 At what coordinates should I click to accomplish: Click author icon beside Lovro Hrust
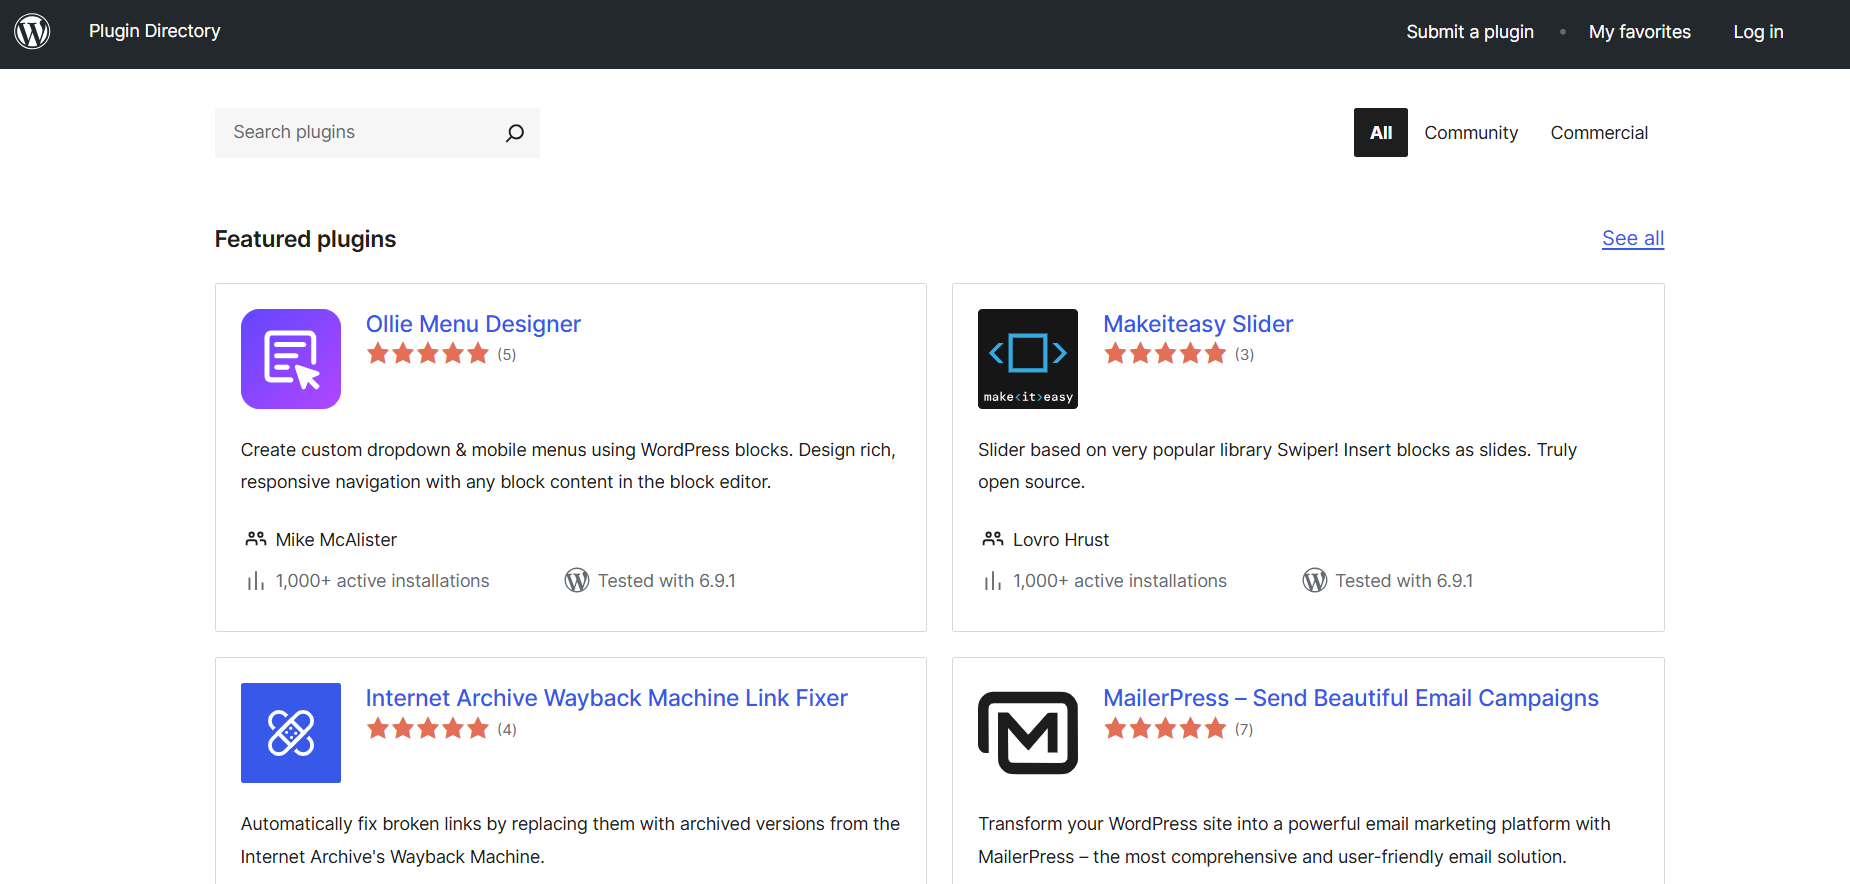[x=993, y=539]
